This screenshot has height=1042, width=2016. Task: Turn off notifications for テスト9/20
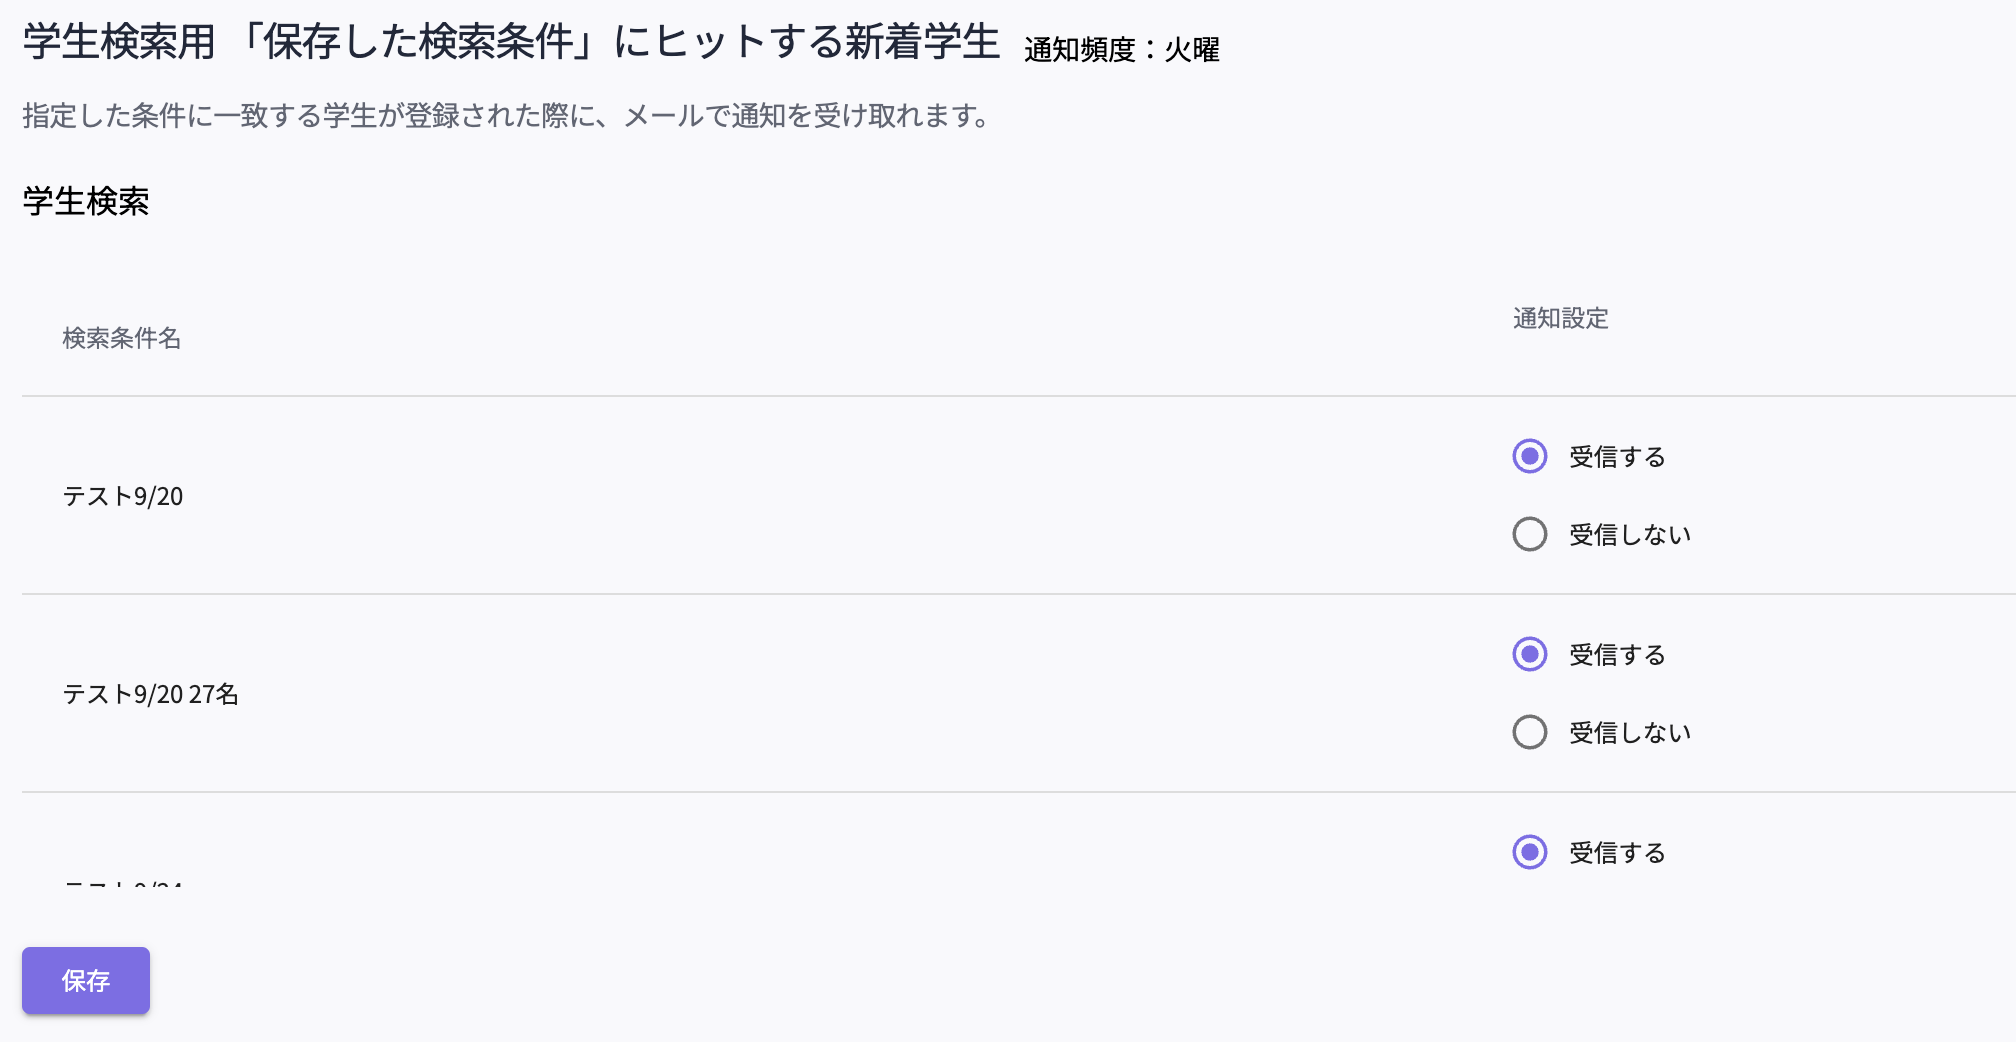tap(1529, 534)
